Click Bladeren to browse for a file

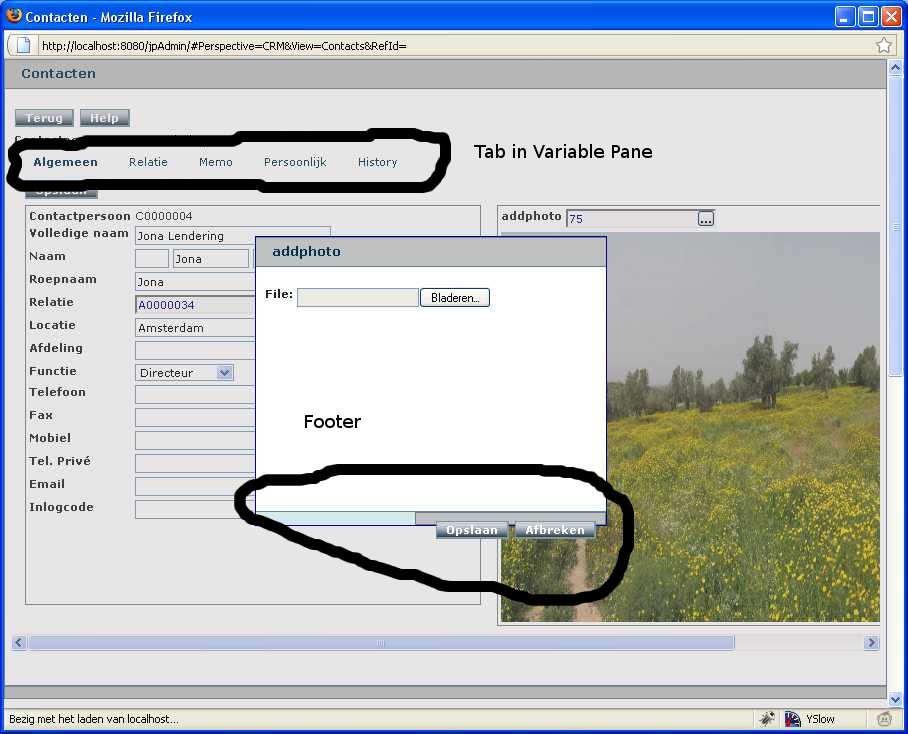[454, 297]
